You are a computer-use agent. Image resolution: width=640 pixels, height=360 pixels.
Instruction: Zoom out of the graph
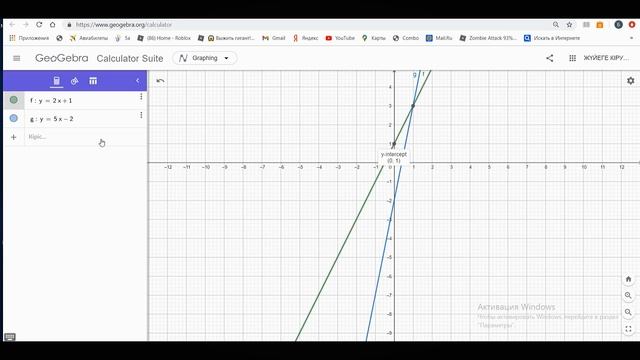[628, 312]
